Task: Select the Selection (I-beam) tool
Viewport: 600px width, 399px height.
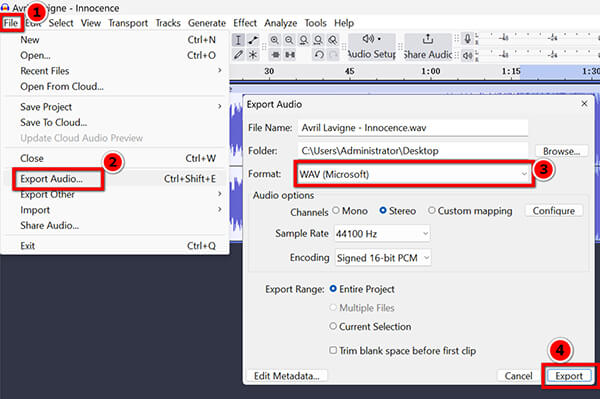Action: pyautogui.click(x=238, y=40)
